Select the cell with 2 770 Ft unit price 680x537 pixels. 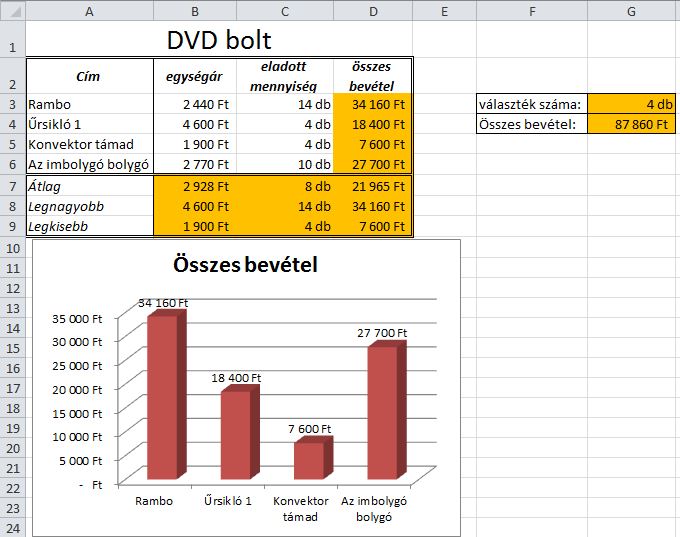point(194,164)
